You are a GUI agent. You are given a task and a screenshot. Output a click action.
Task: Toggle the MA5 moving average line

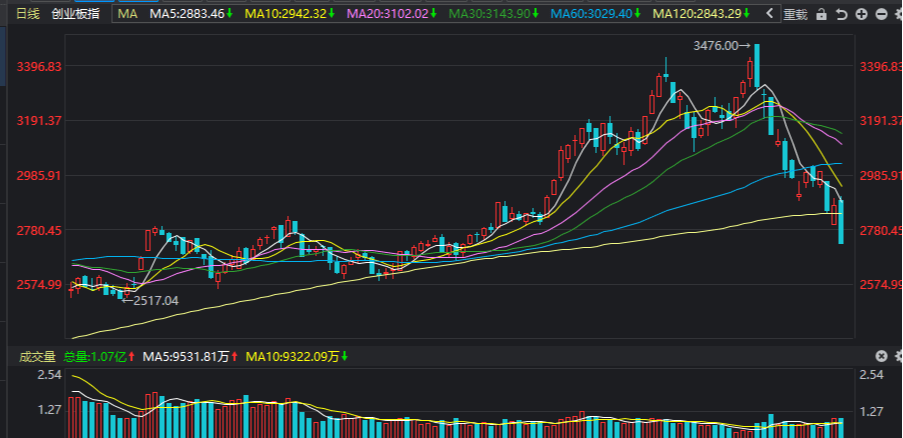(191, 14)
